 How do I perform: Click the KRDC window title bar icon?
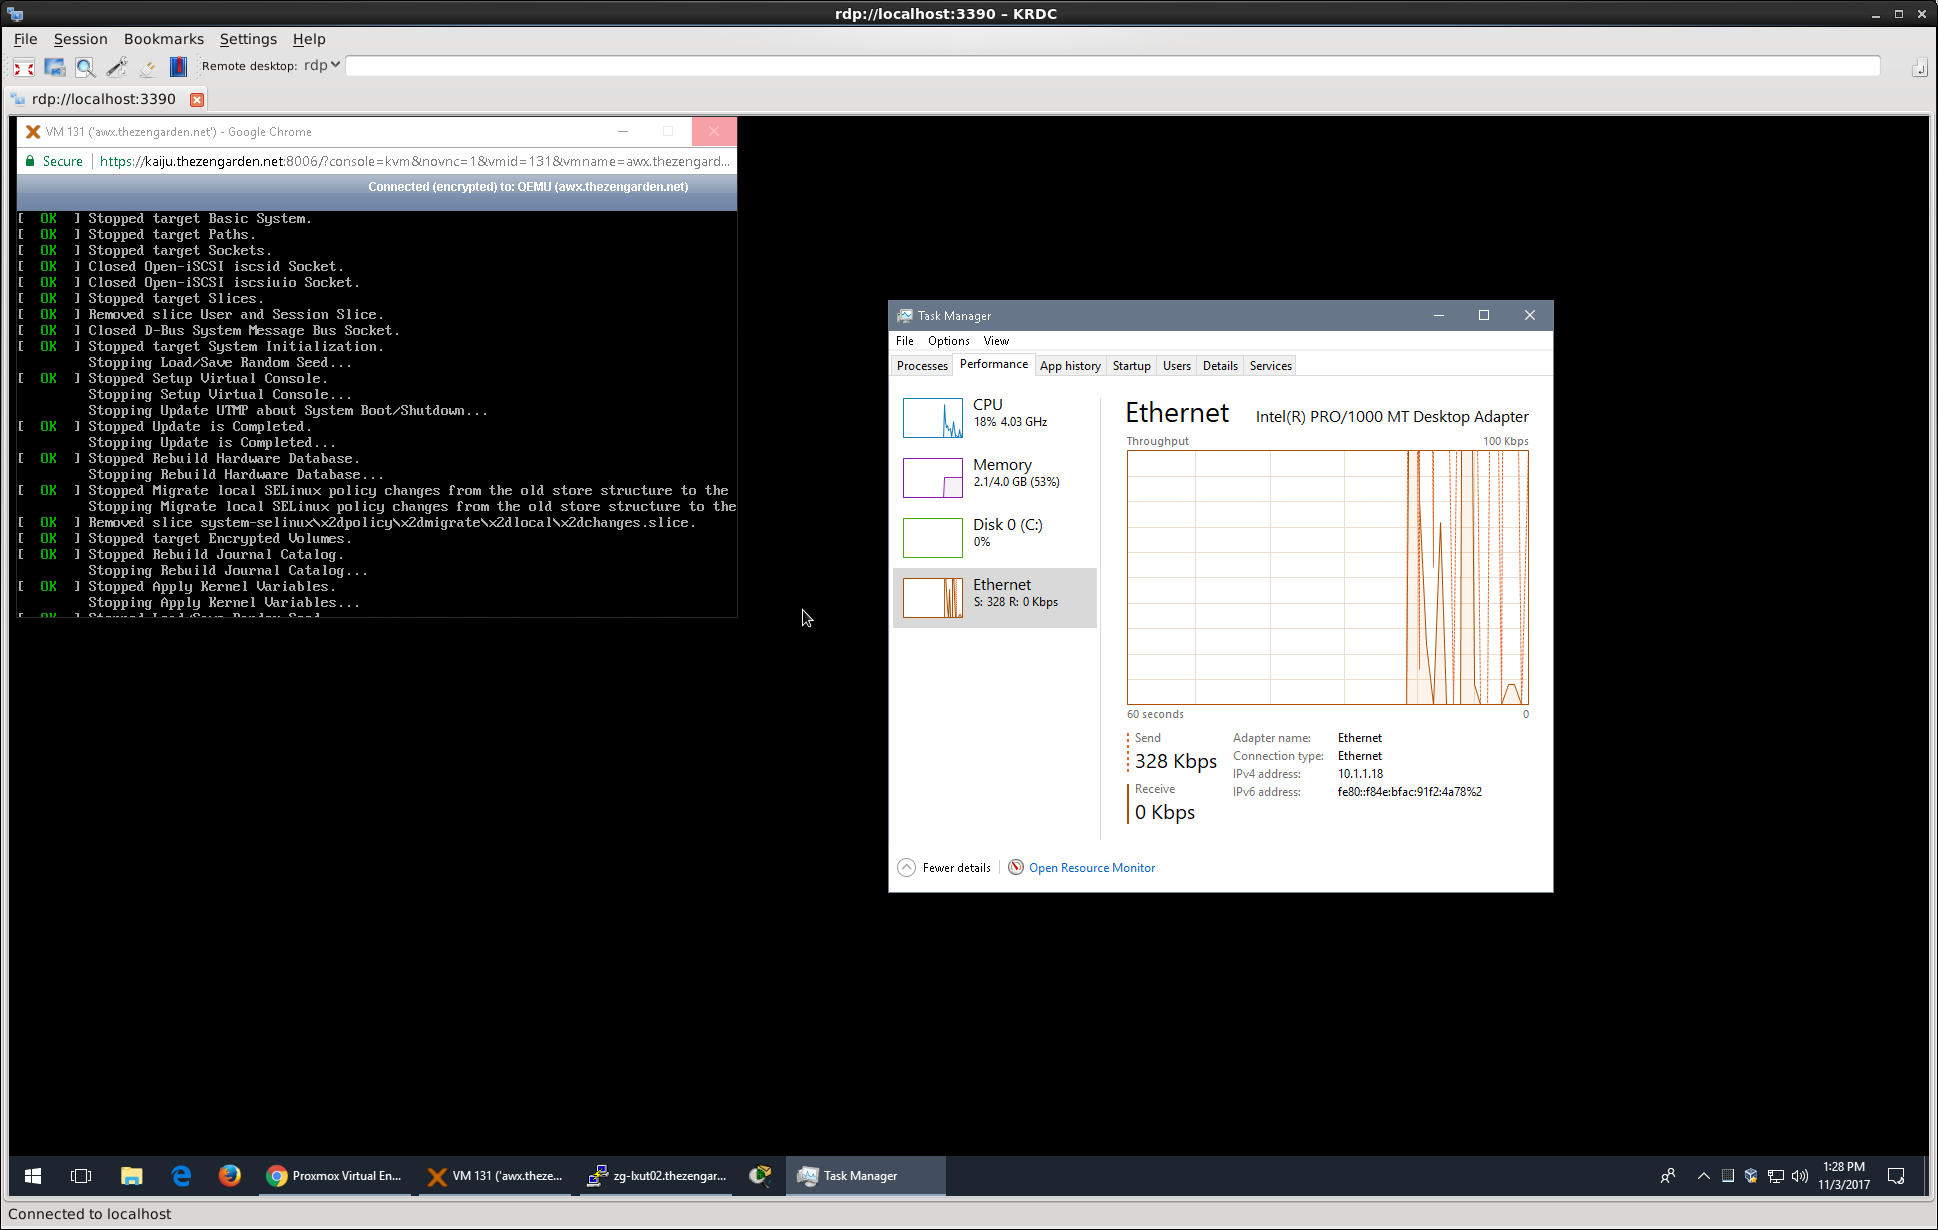[15, 14]
